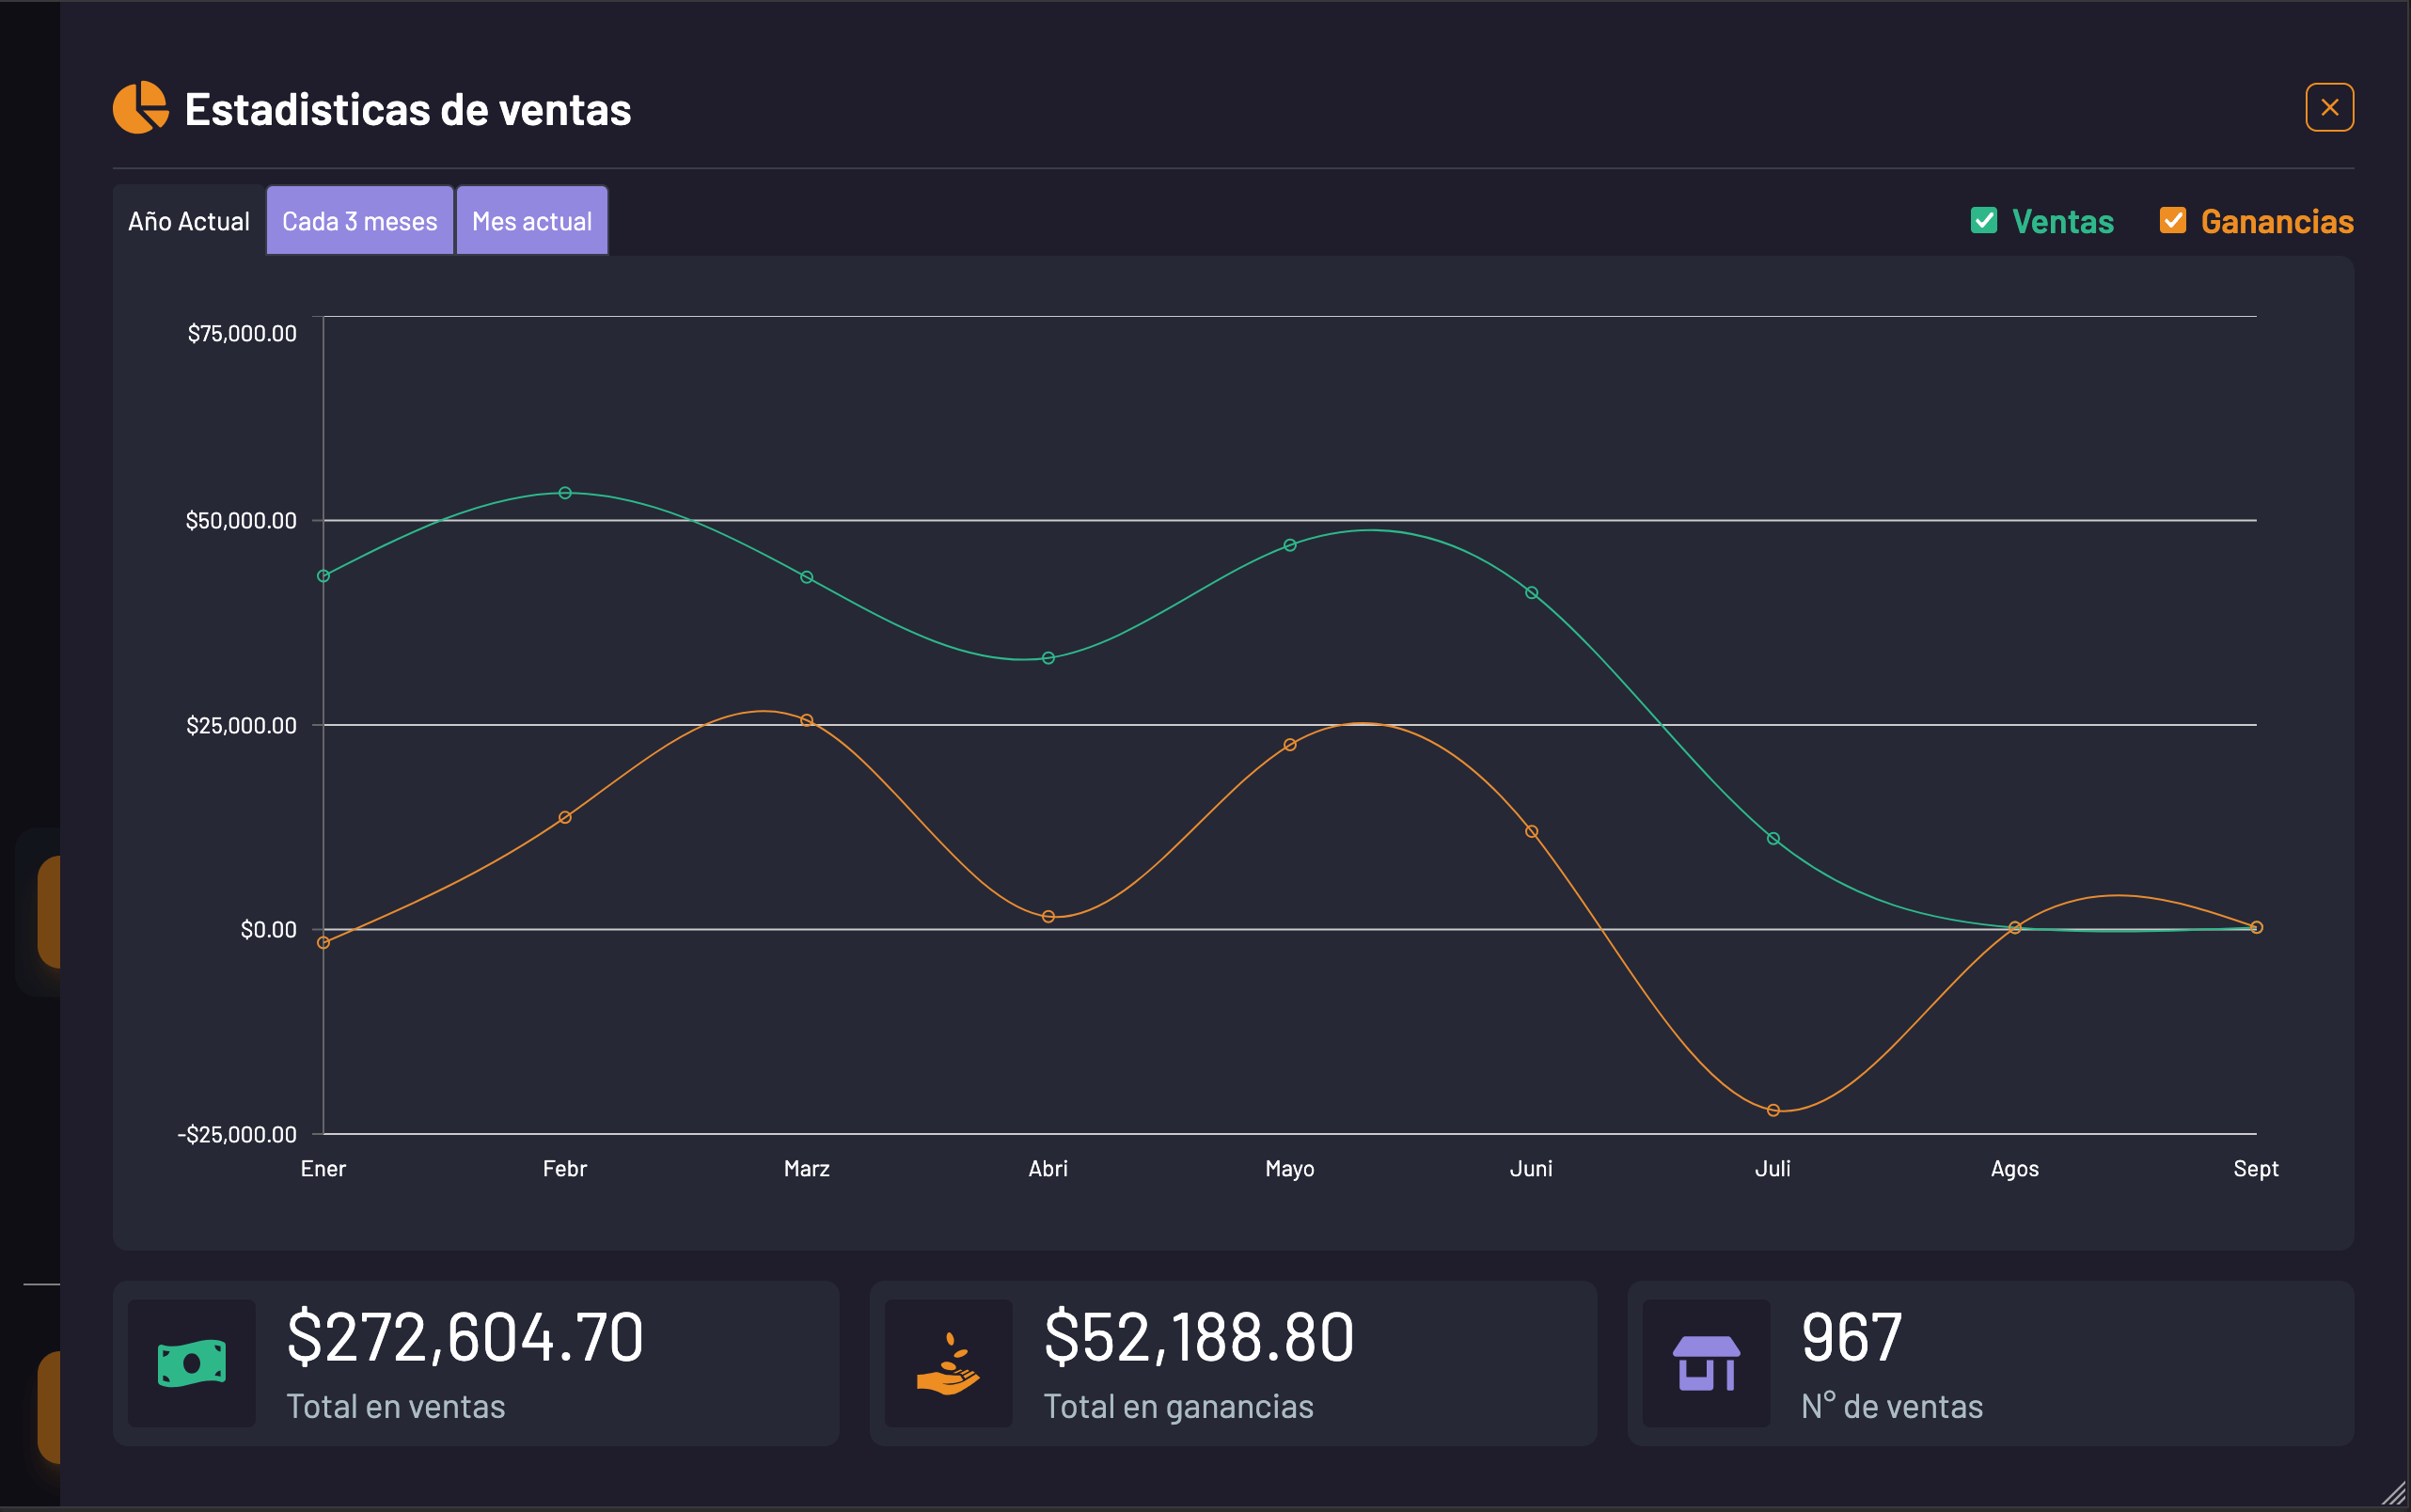Click the $272,604.70 total sales amount
This screenshot has height=1512, width=2411.
coord(465,1337)
